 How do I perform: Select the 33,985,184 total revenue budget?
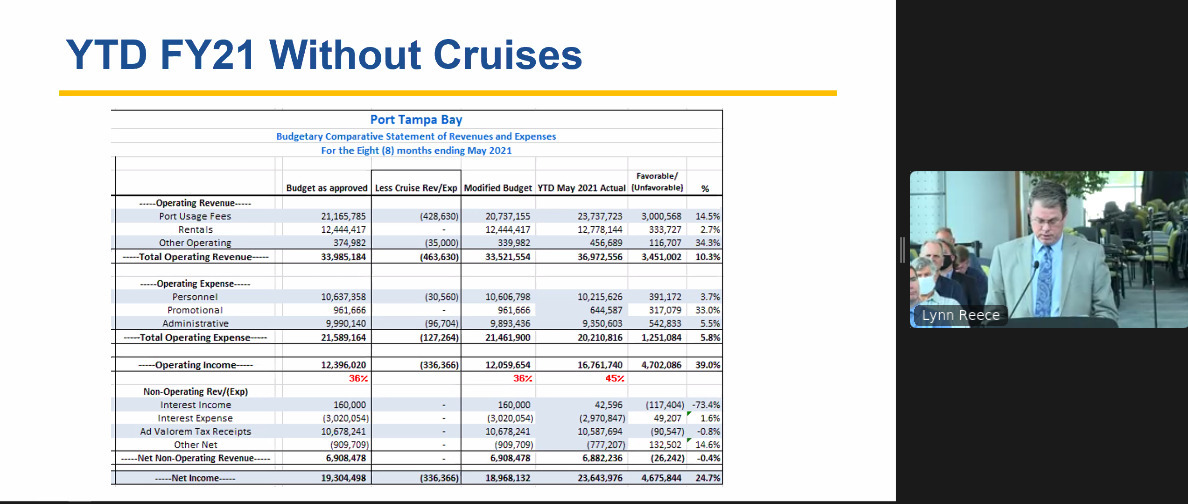345,257
